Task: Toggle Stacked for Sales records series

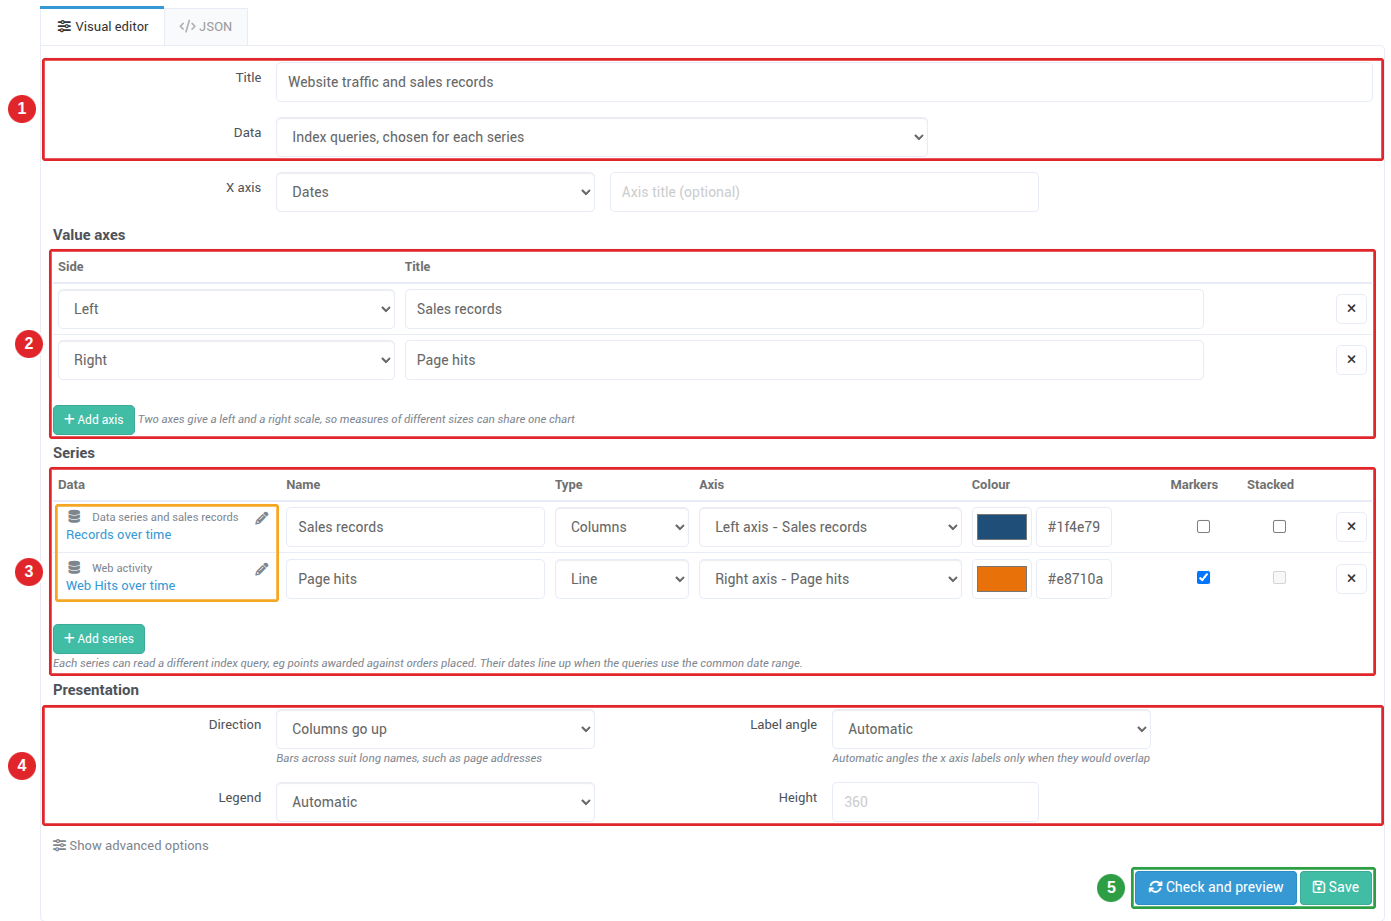Action: pyautogui.click(x=1279, y=527)
